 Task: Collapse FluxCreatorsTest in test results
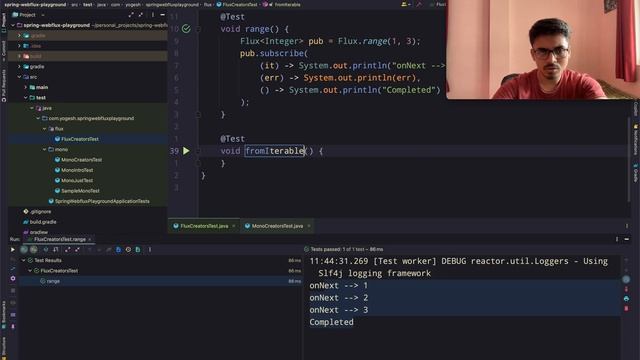pos(30,271)
